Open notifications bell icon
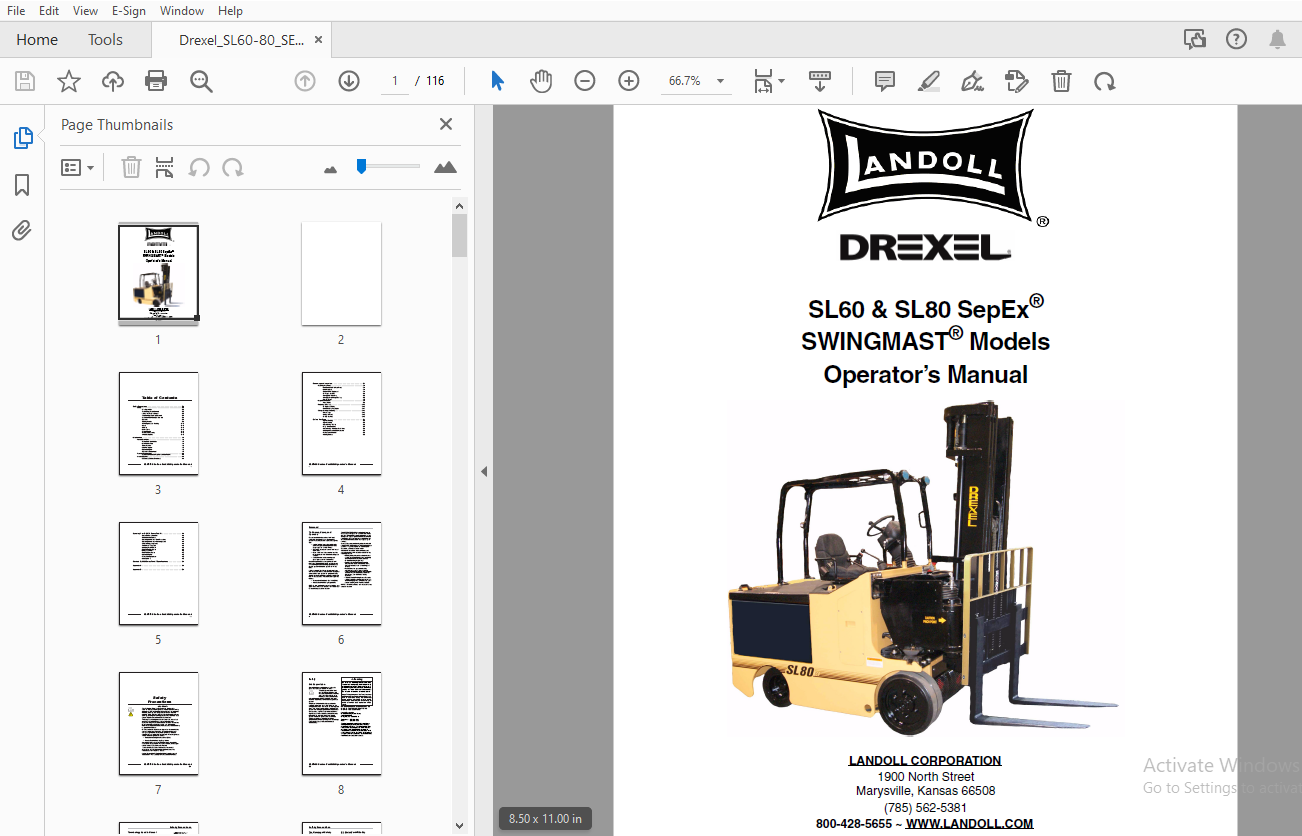The width and height of the screenshot is (1302, 836). pos(1277,40)
